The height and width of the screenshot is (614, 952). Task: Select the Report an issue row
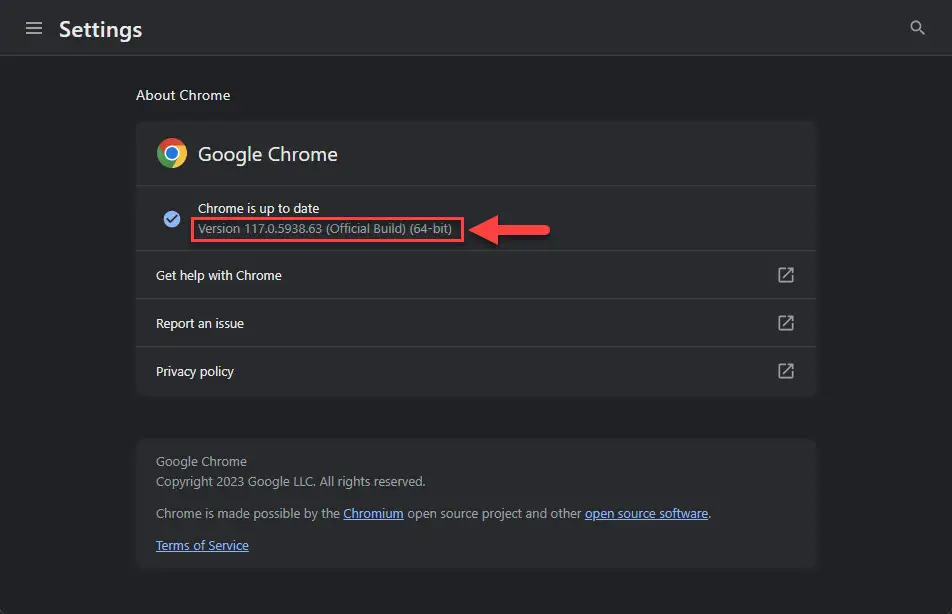click(476, 323)
